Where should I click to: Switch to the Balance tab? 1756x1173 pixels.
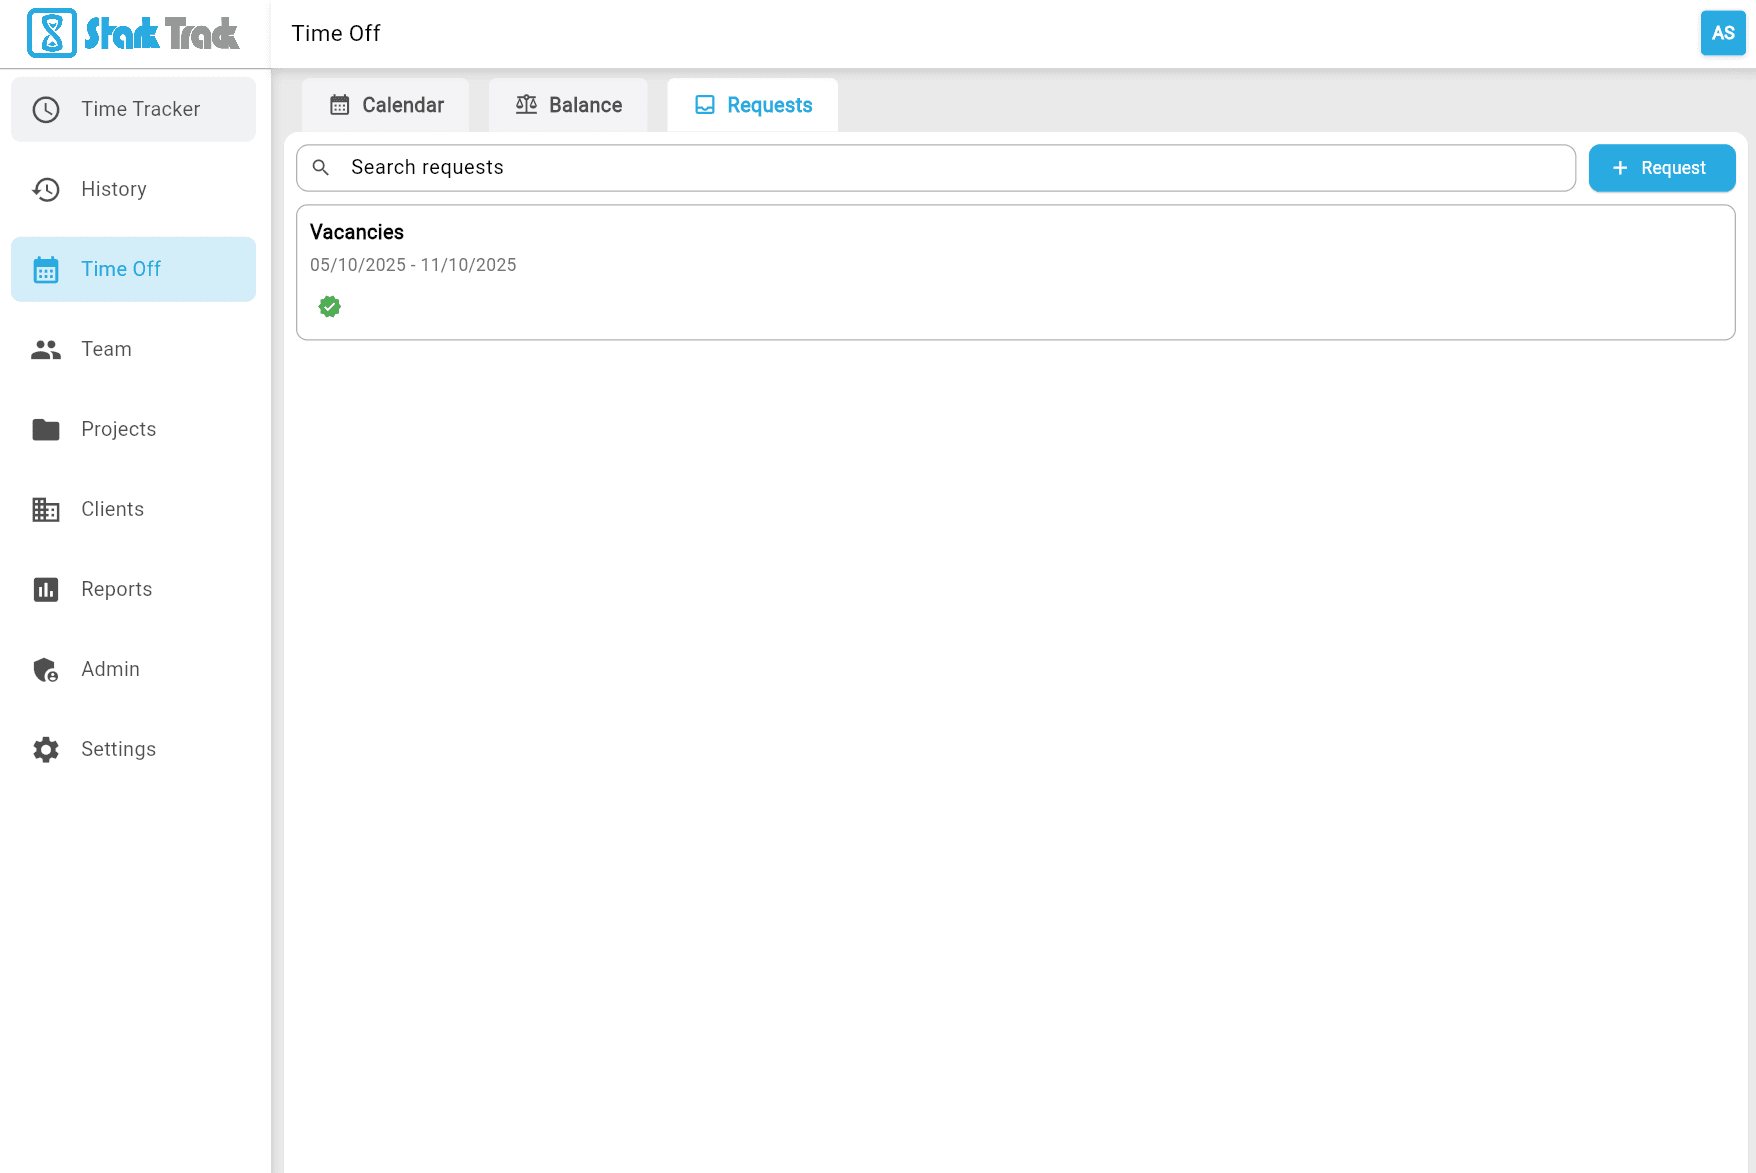pyautogui.click(x=568, y=105)
